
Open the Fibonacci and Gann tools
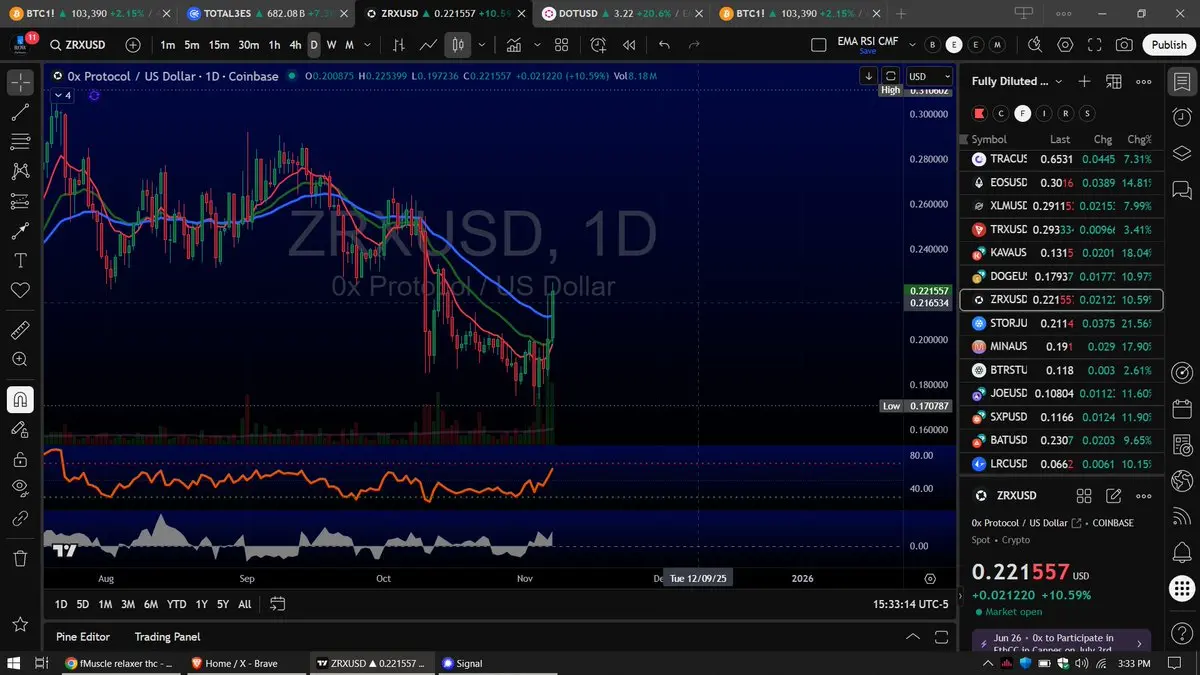(x=20, y=142)
